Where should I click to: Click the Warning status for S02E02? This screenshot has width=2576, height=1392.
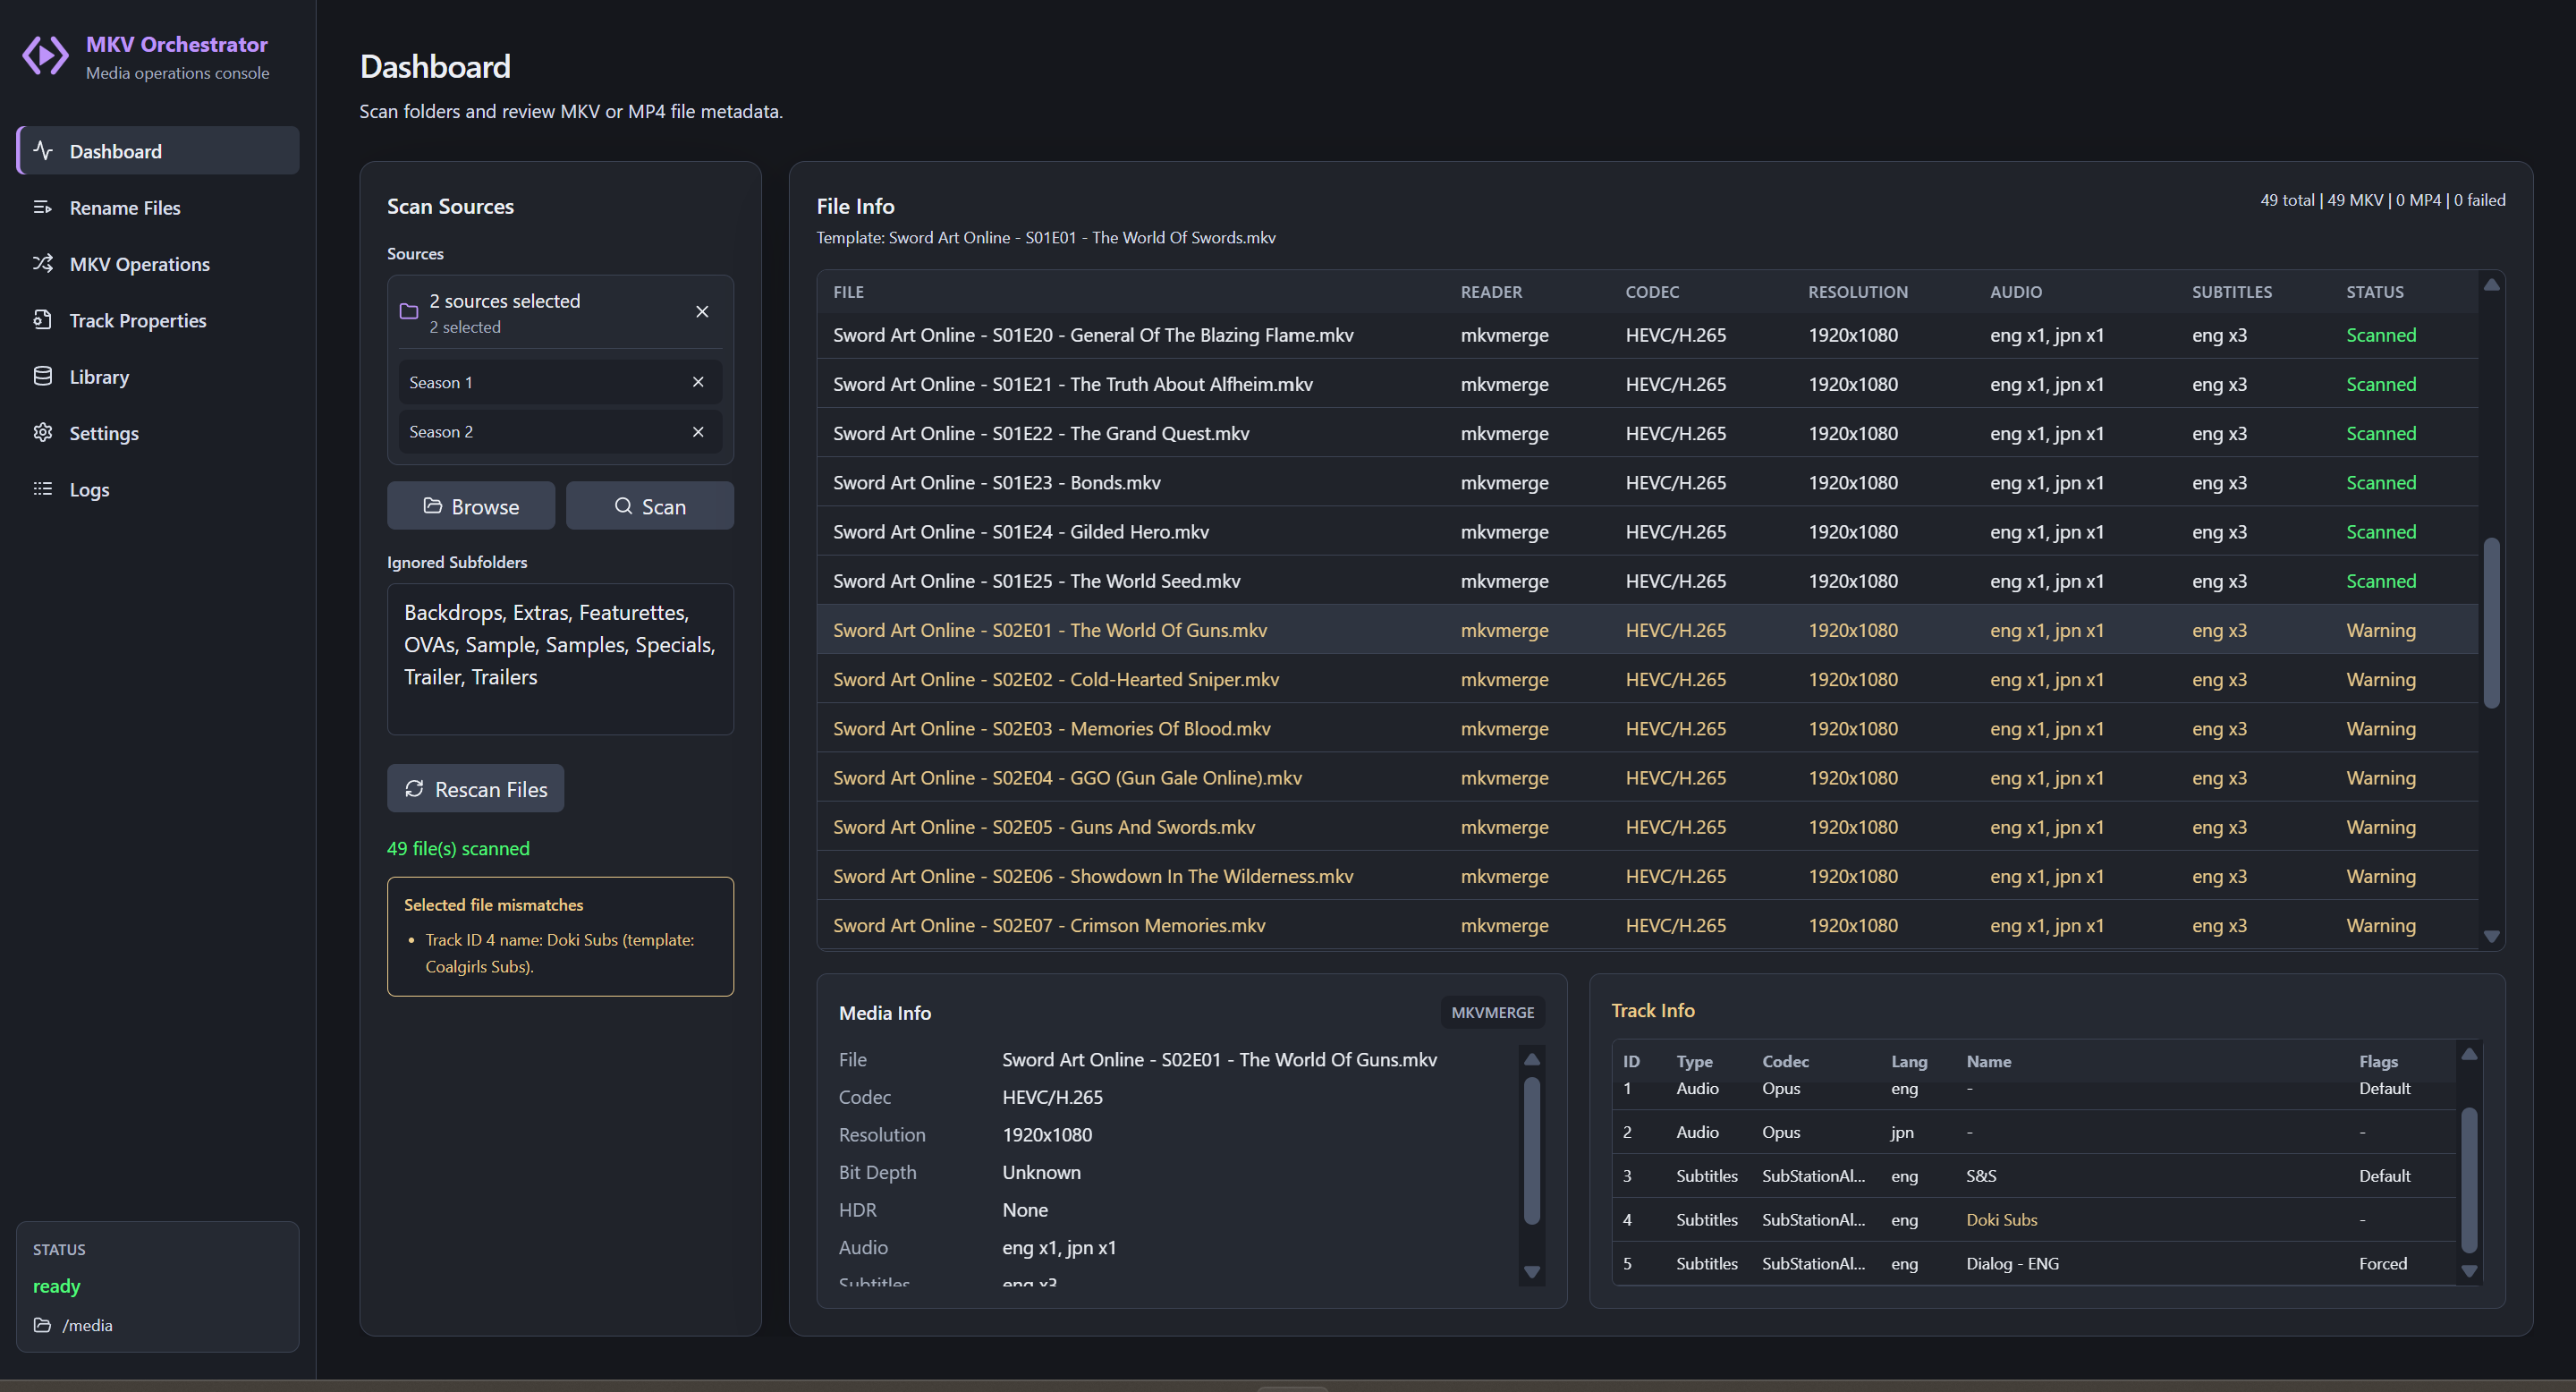point(2381,679)
